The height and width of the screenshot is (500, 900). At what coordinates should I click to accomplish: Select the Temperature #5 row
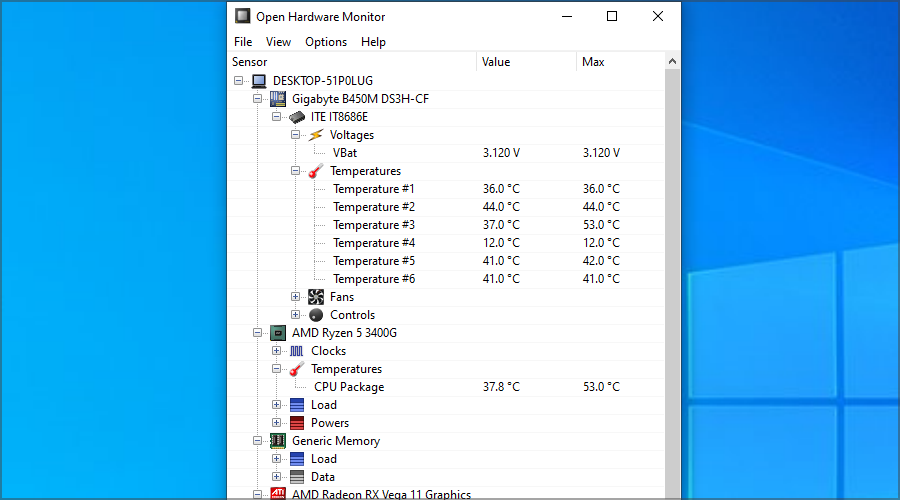(x=446, y=261)
